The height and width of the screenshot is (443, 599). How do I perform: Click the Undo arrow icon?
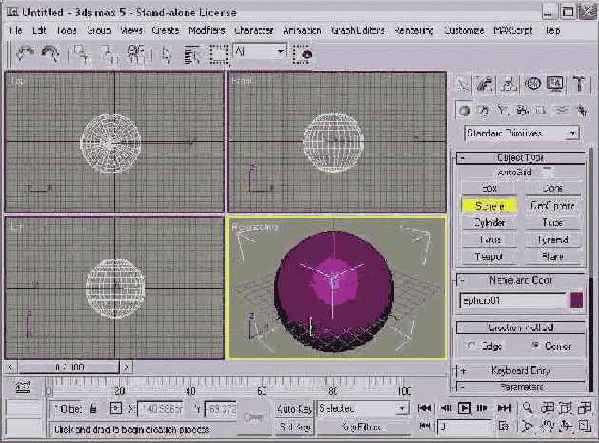pos(24,54)
